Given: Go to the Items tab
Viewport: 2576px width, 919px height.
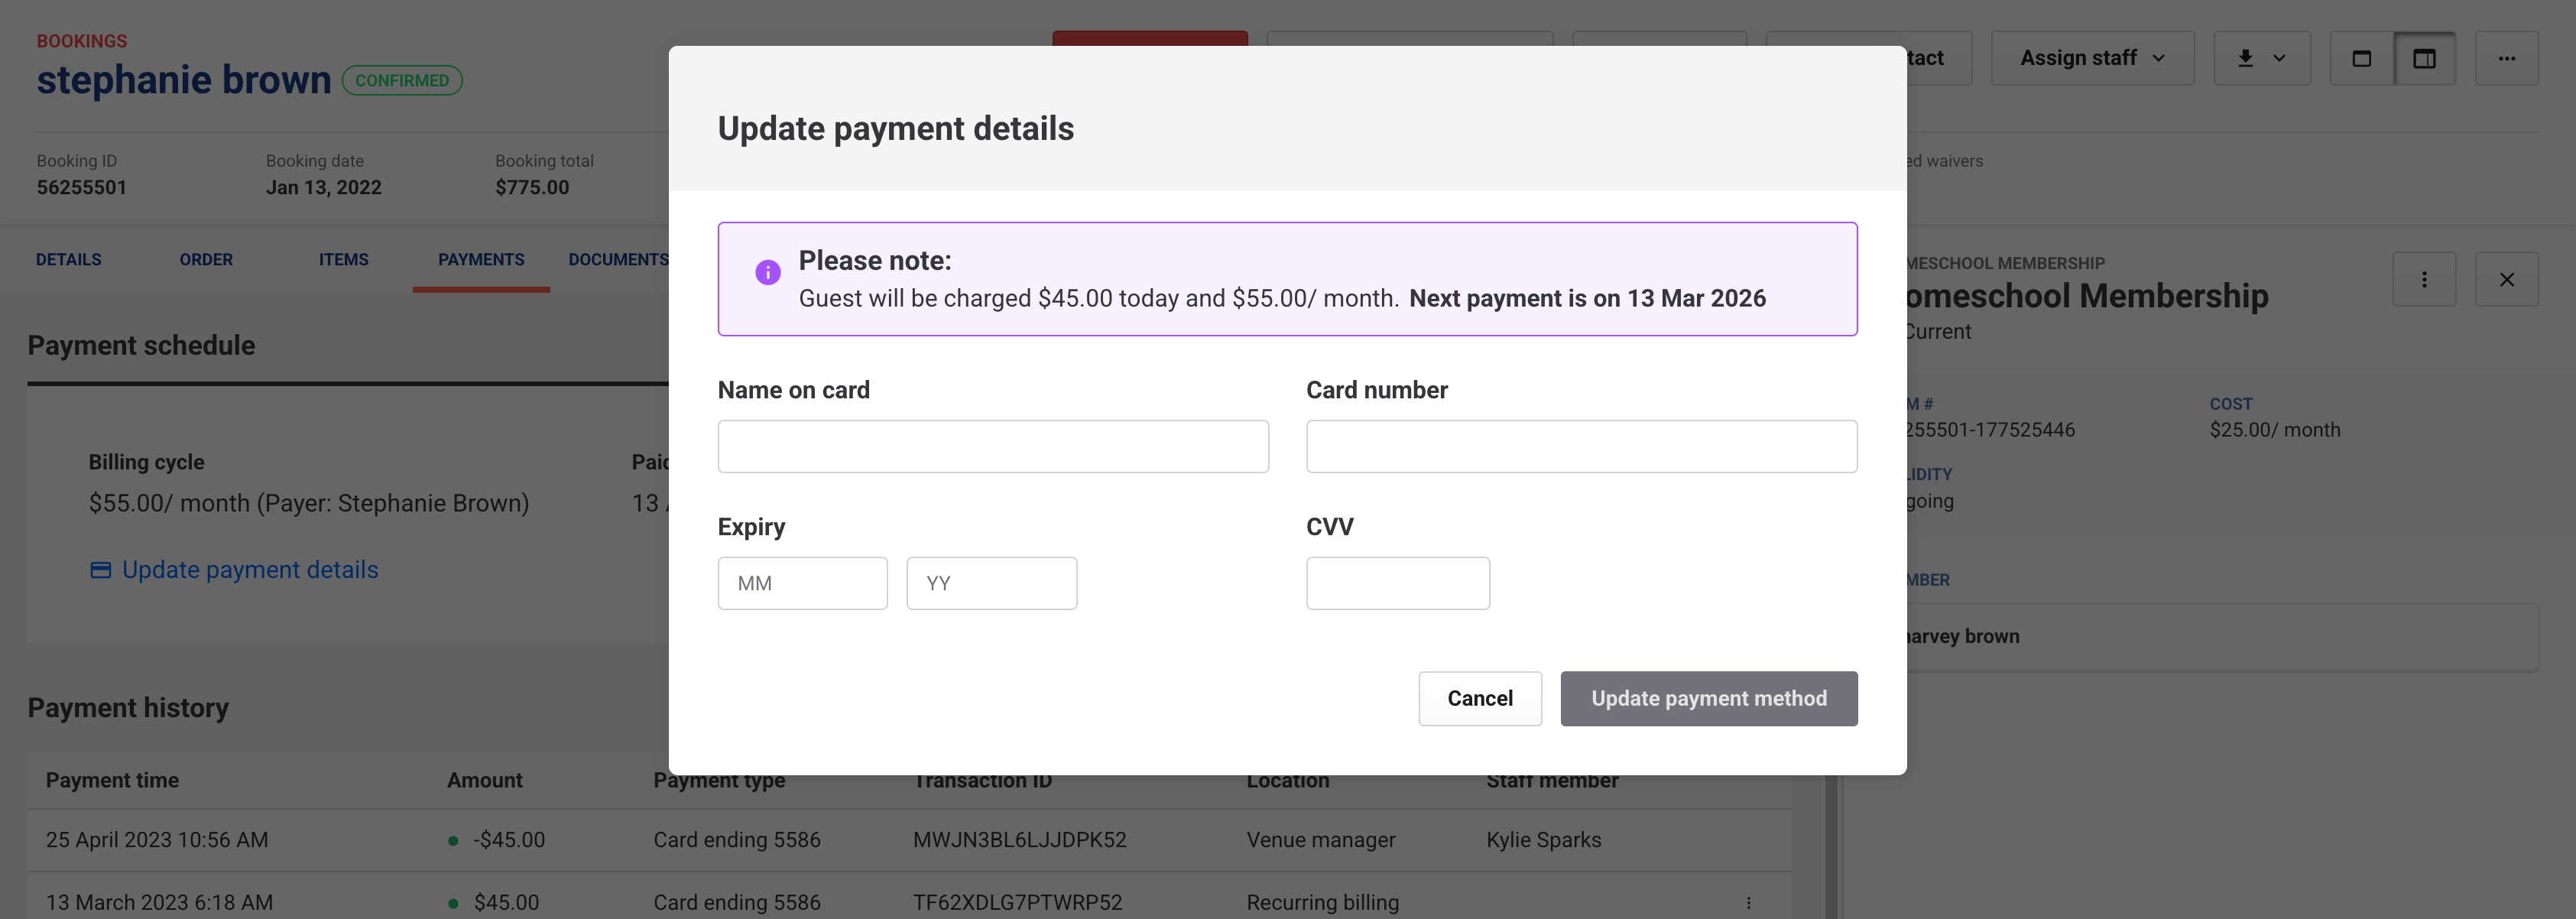Looking at the screenshot, I should (x=343, y=260).
